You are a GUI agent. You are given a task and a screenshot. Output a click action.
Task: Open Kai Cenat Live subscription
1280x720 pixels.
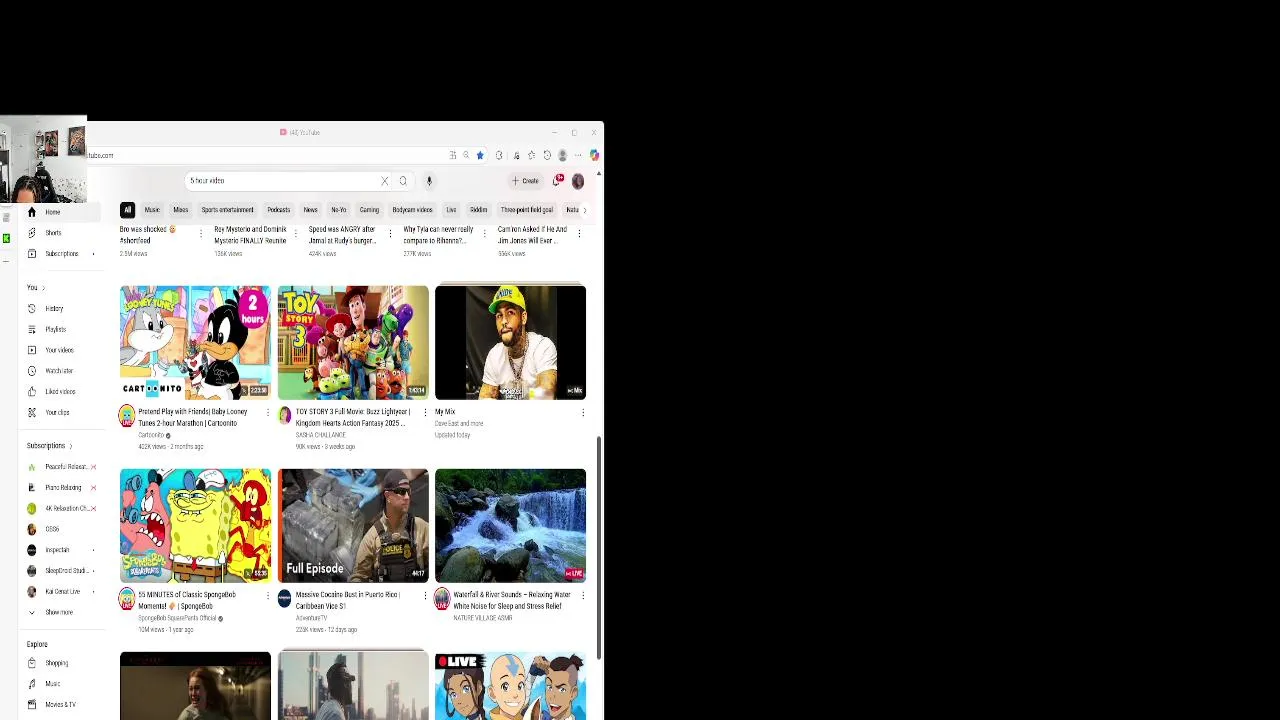60,592
